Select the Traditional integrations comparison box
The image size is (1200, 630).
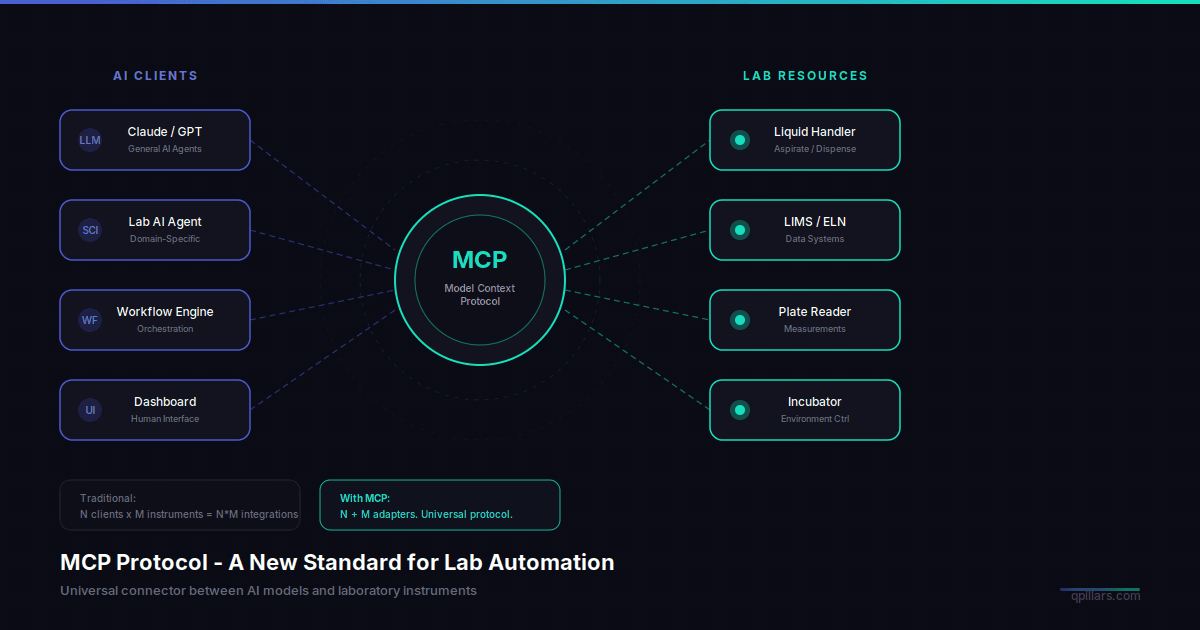[180, 505]
